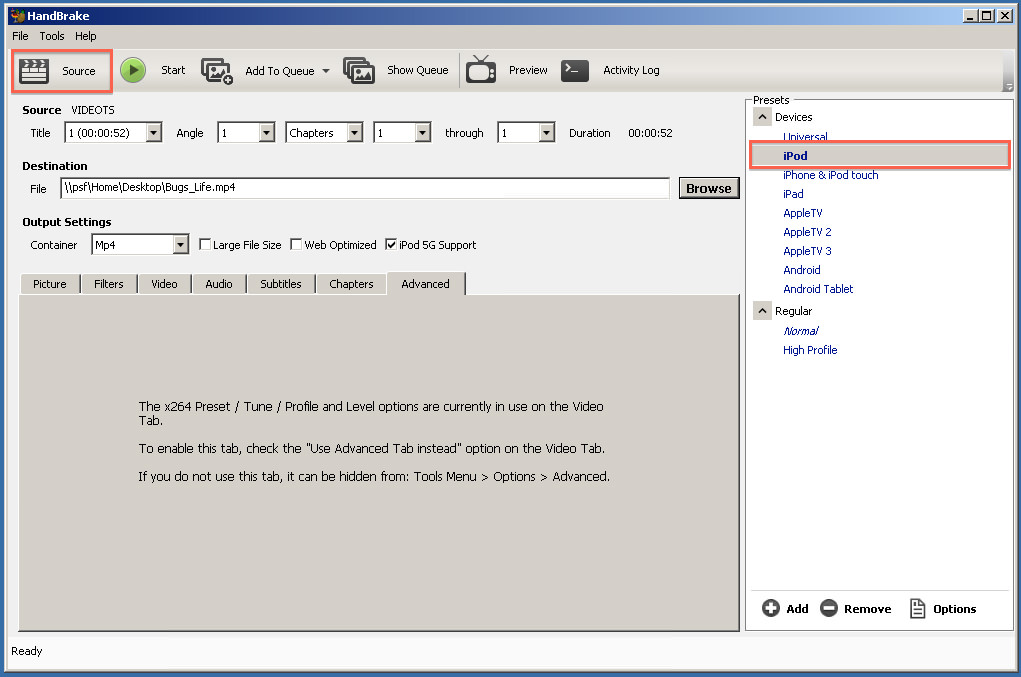
Task: Click the Preview television icon
Action: 481,70
